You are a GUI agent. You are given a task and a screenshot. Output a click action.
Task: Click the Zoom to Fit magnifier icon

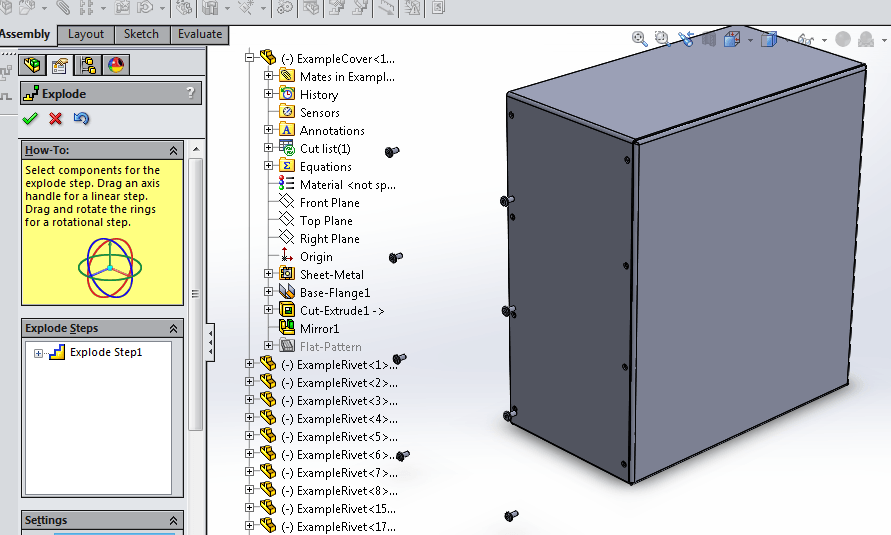point(639,39)
